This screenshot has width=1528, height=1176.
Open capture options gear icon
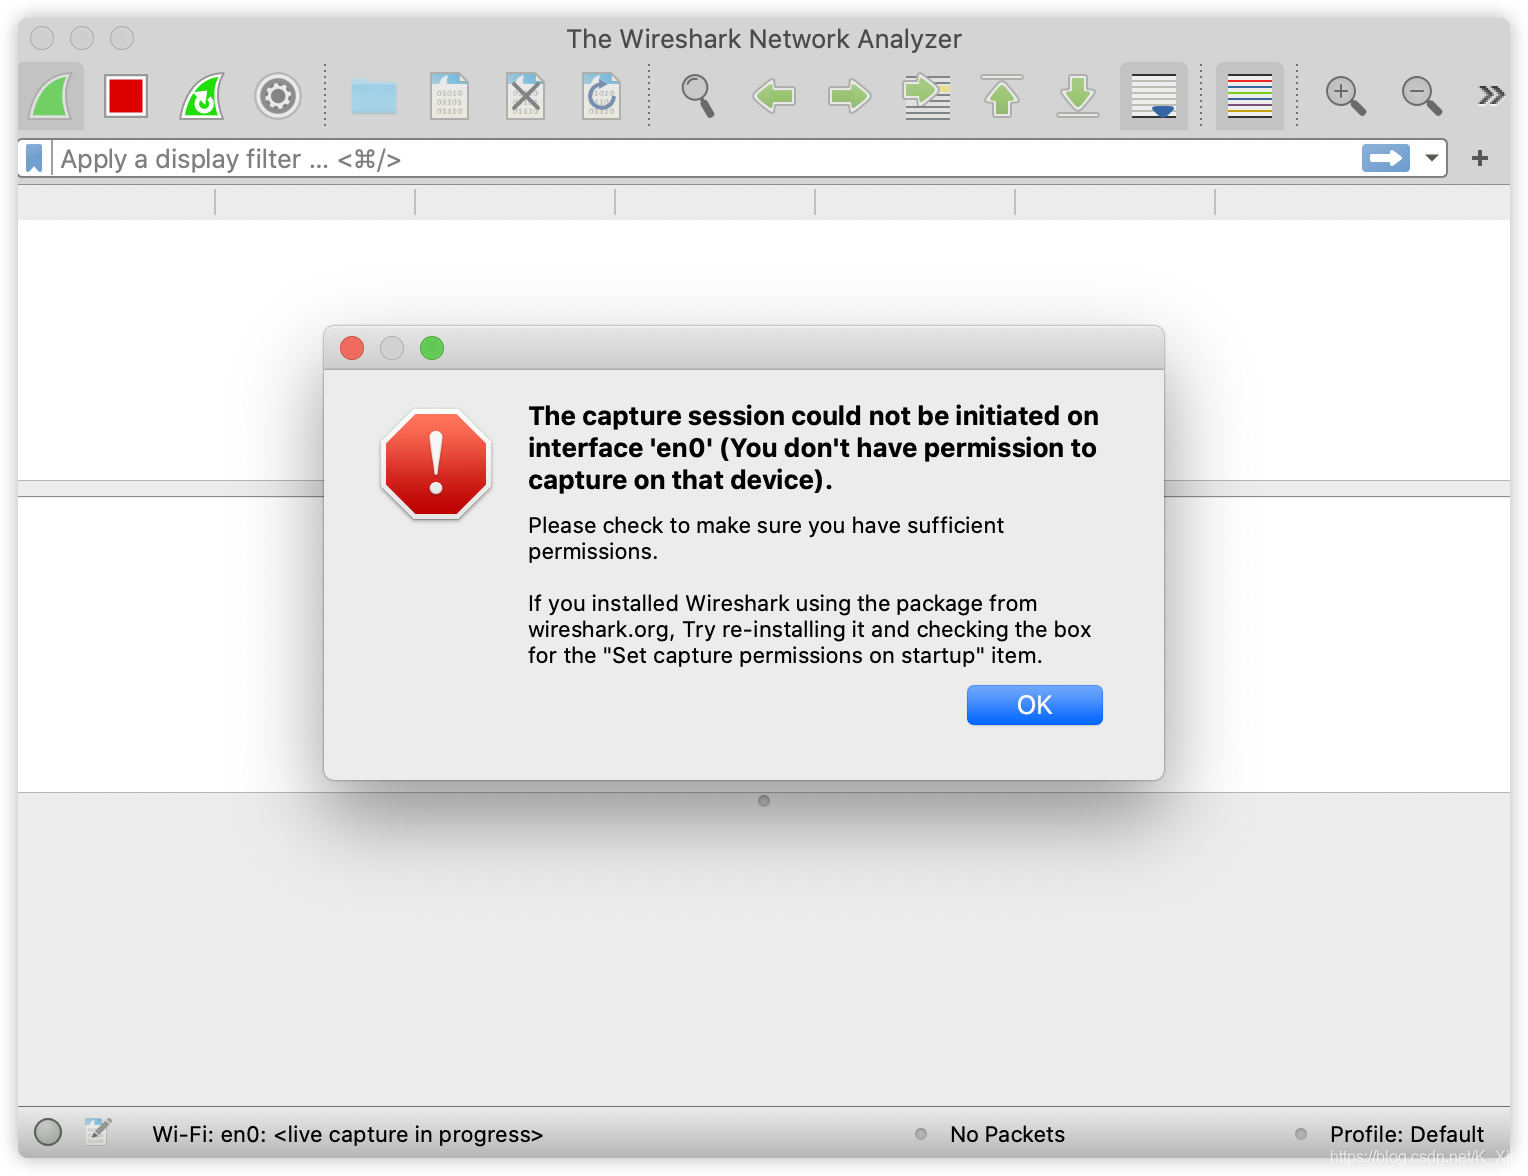(x=278, y=96)
